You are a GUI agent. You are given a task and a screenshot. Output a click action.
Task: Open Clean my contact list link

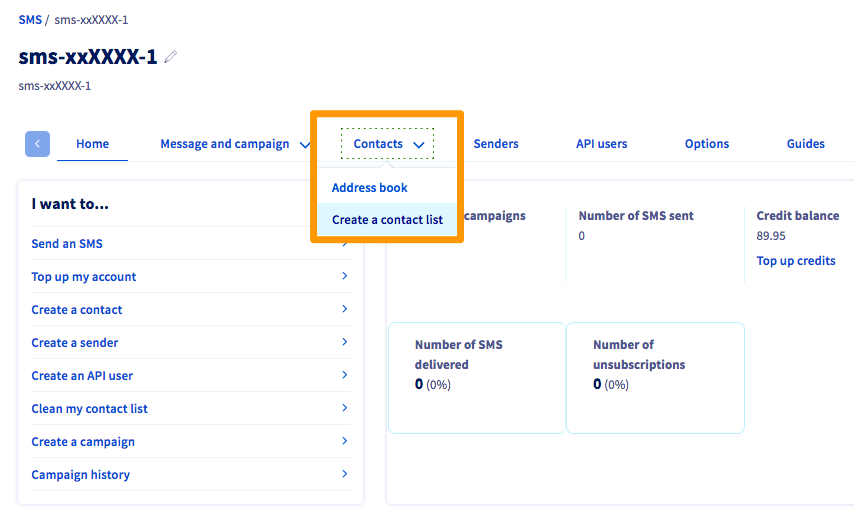click(x=89, y=409)
